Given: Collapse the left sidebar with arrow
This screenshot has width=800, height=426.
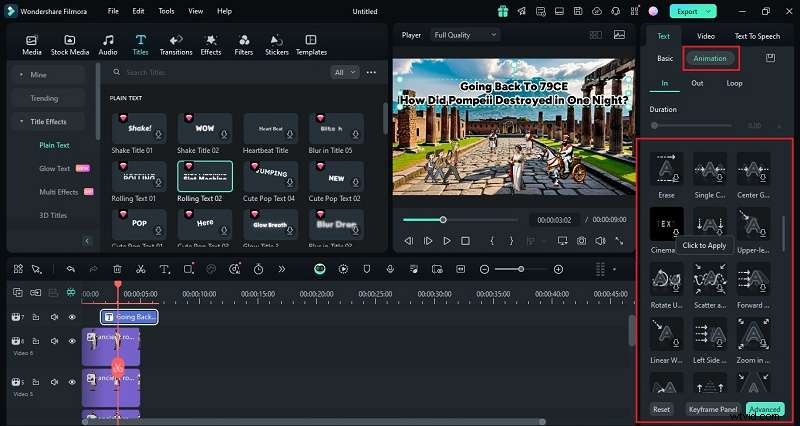Looking at the screenshot, I should coord(87,241).
